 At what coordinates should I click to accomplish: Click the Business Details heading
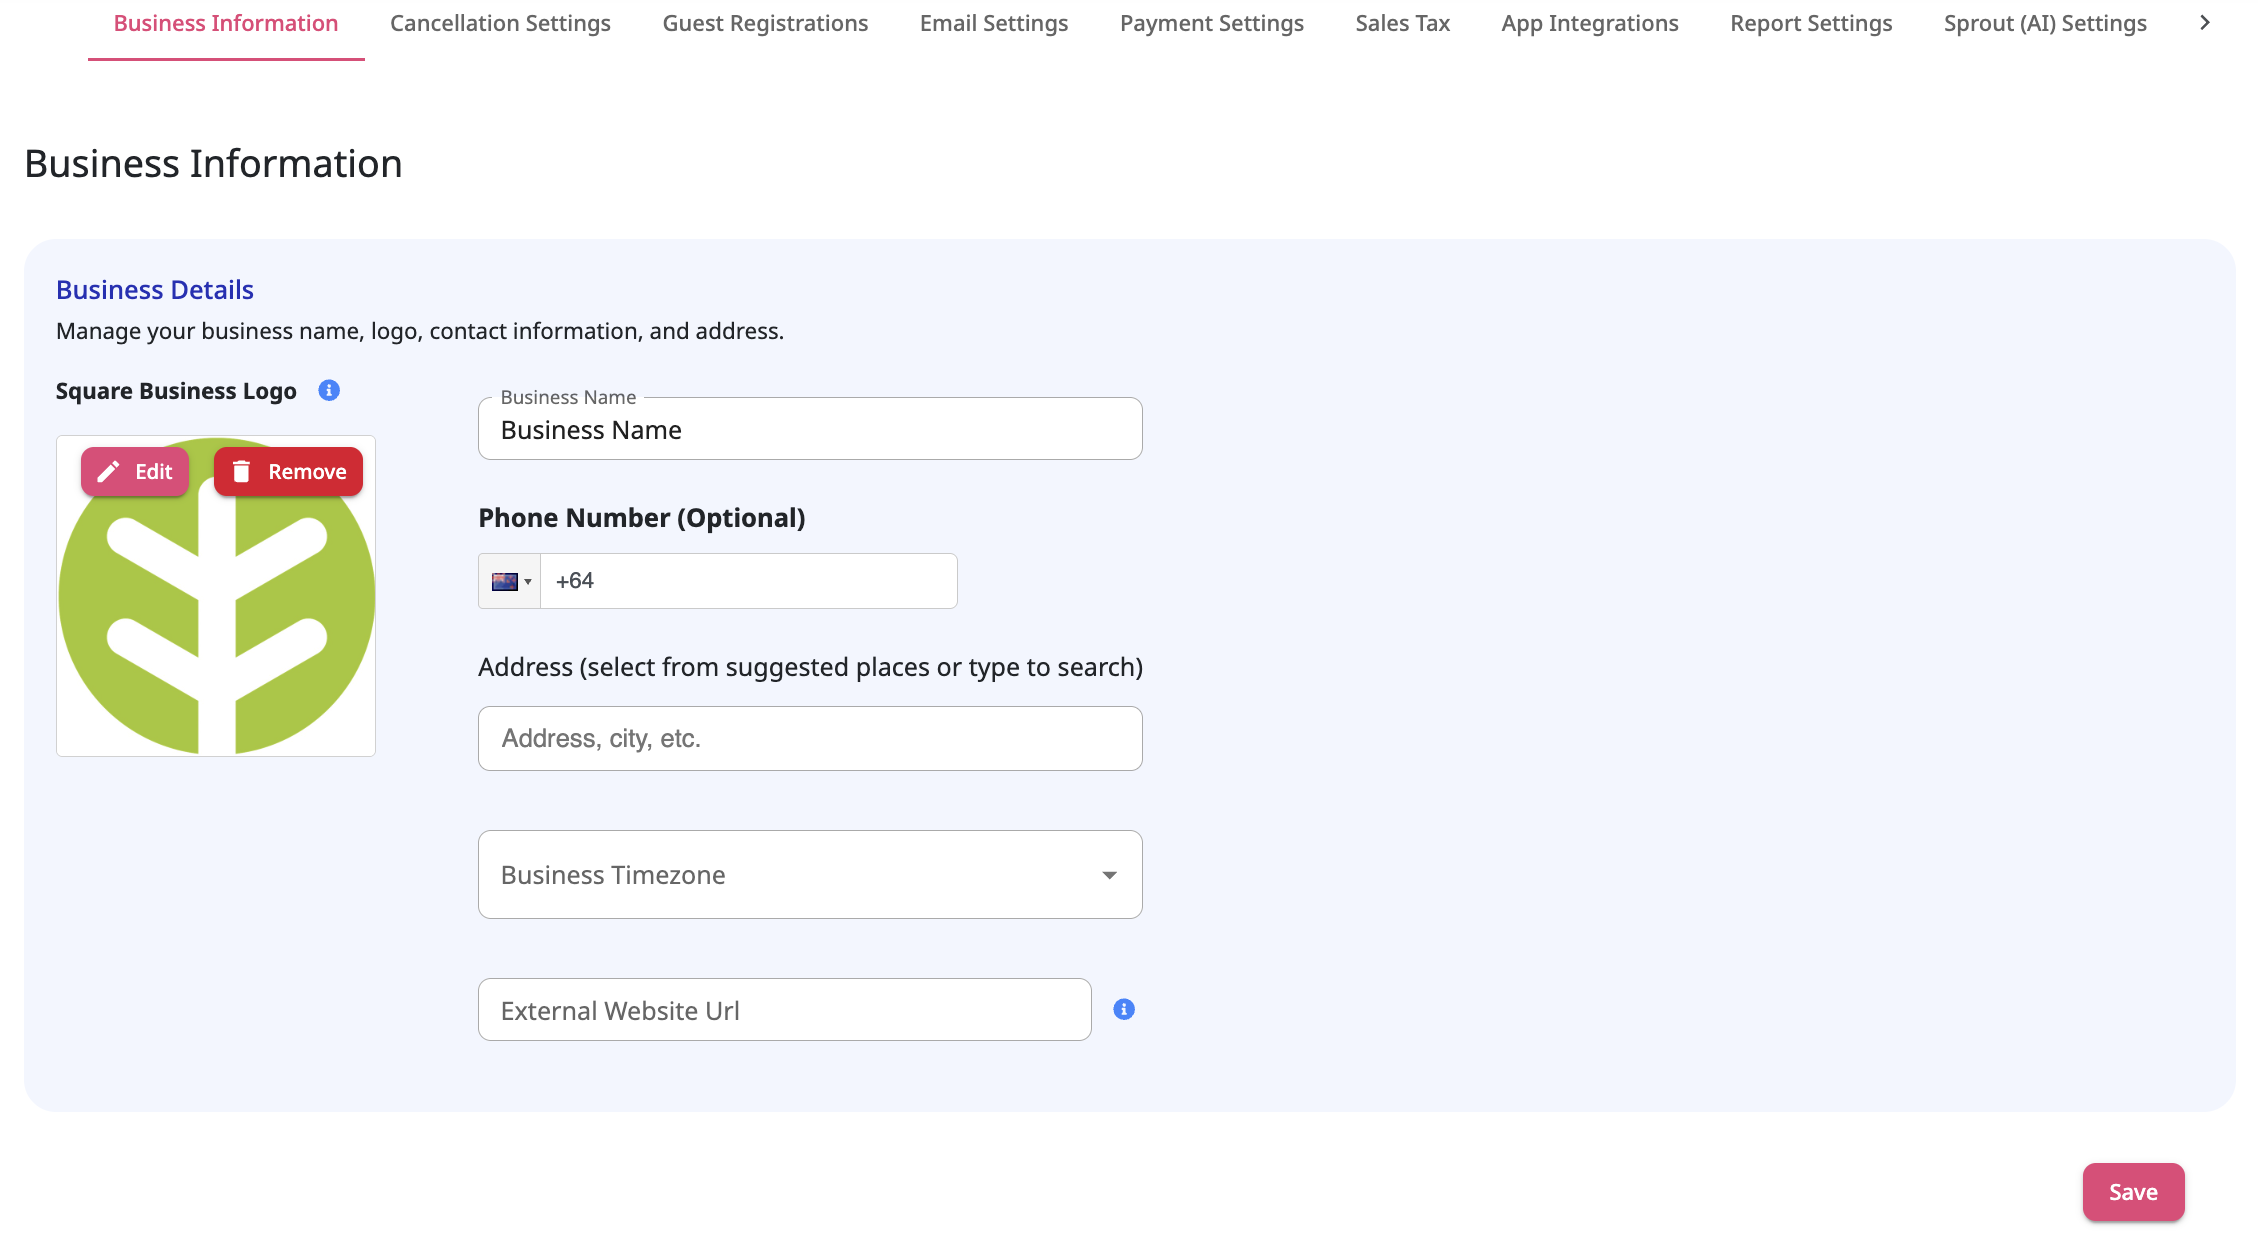(x=155, y=290)
